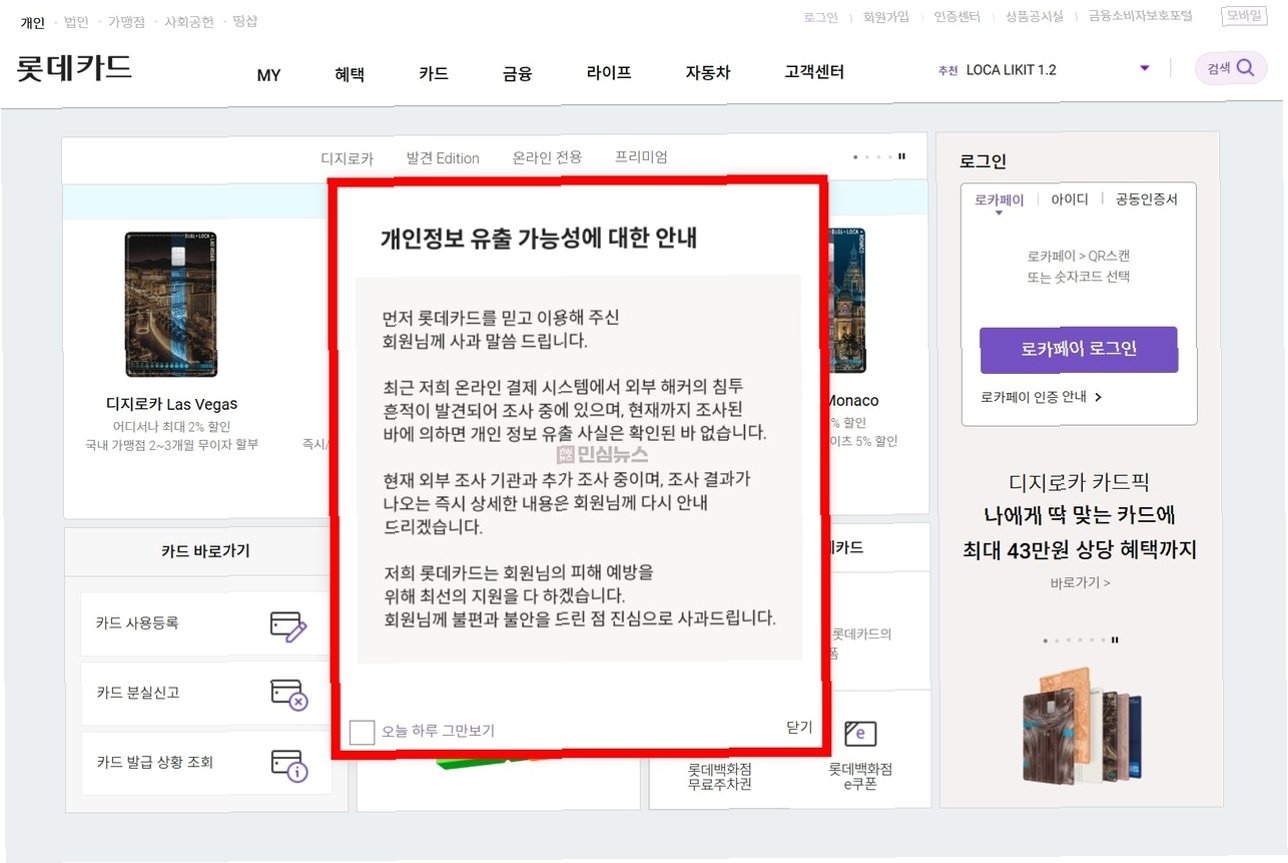The image size is (1288, 863).
Task: Open the 라이프 menu
Action: pos(609,72)
